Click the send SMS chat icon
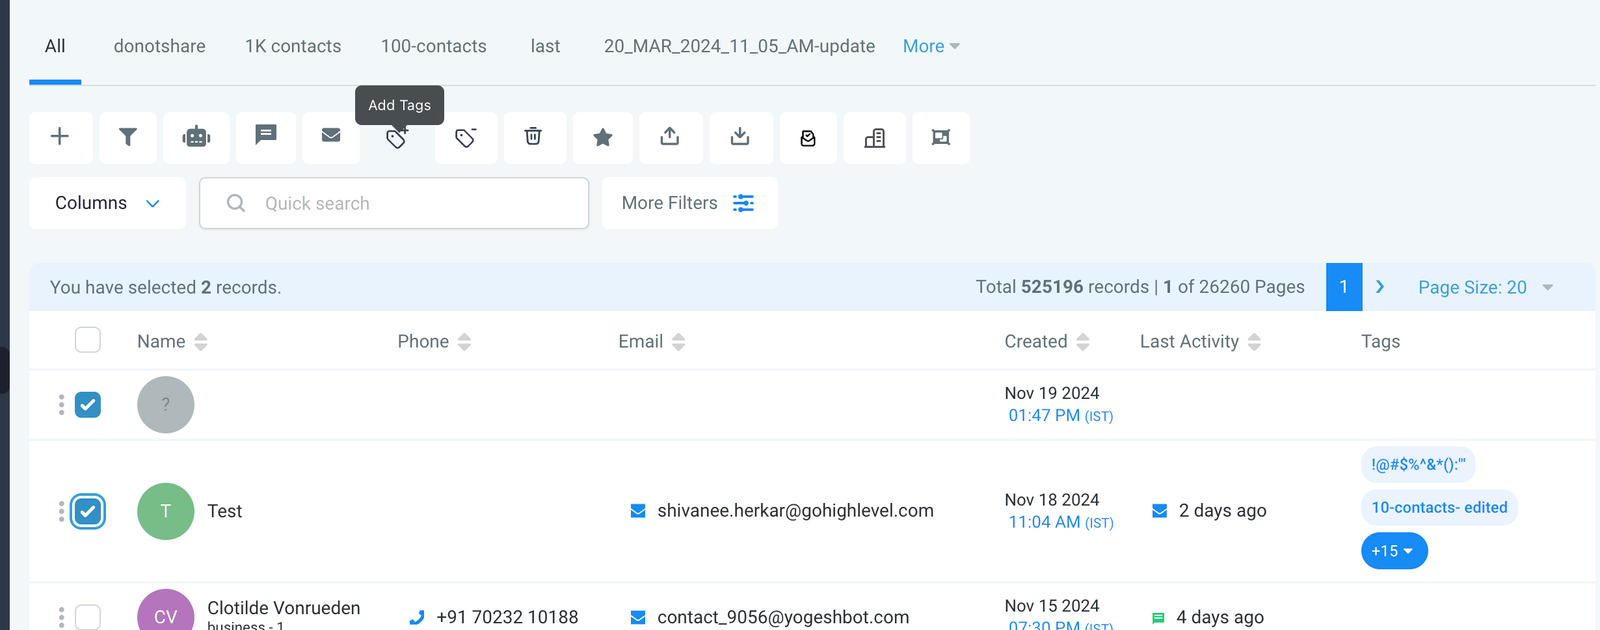The width and height of the screenshot is (1600, 630). [265, 136]
